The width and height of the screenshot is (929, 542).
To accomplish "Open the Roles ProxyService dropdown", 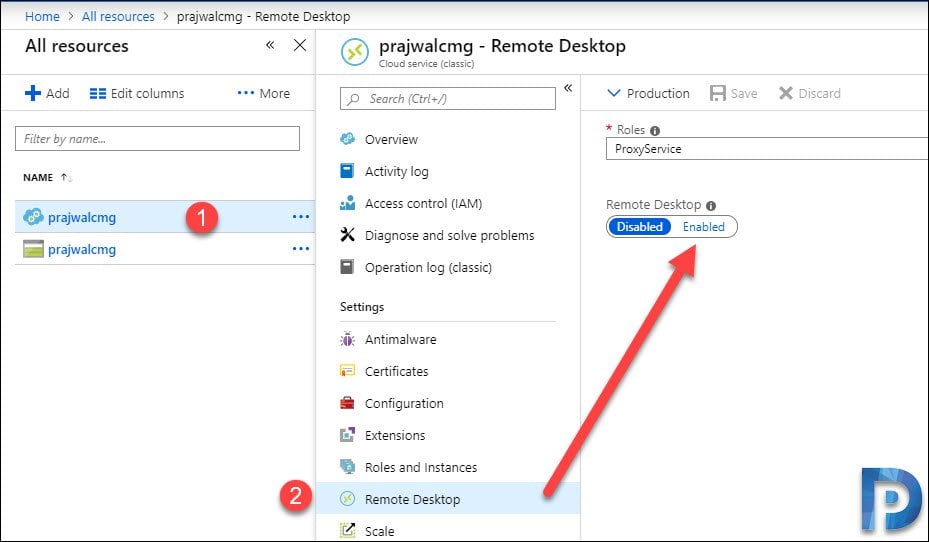I will click(x=767, y=149).
